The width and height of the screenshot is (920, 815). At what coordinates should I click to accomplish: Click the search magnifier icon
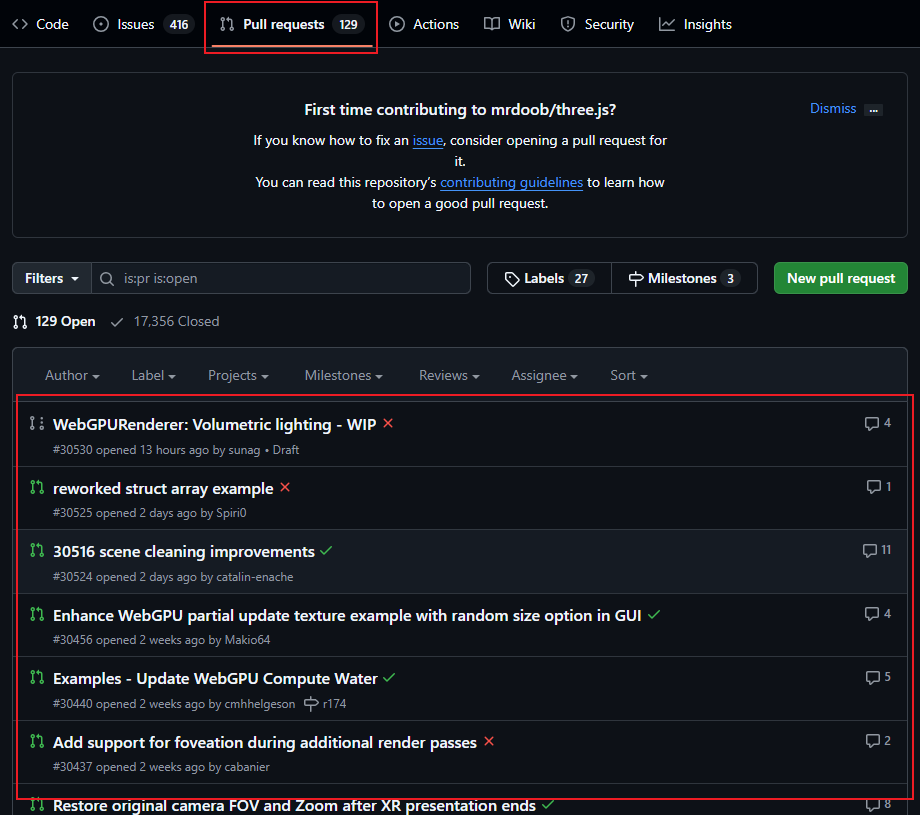click(x=107, y=279)
